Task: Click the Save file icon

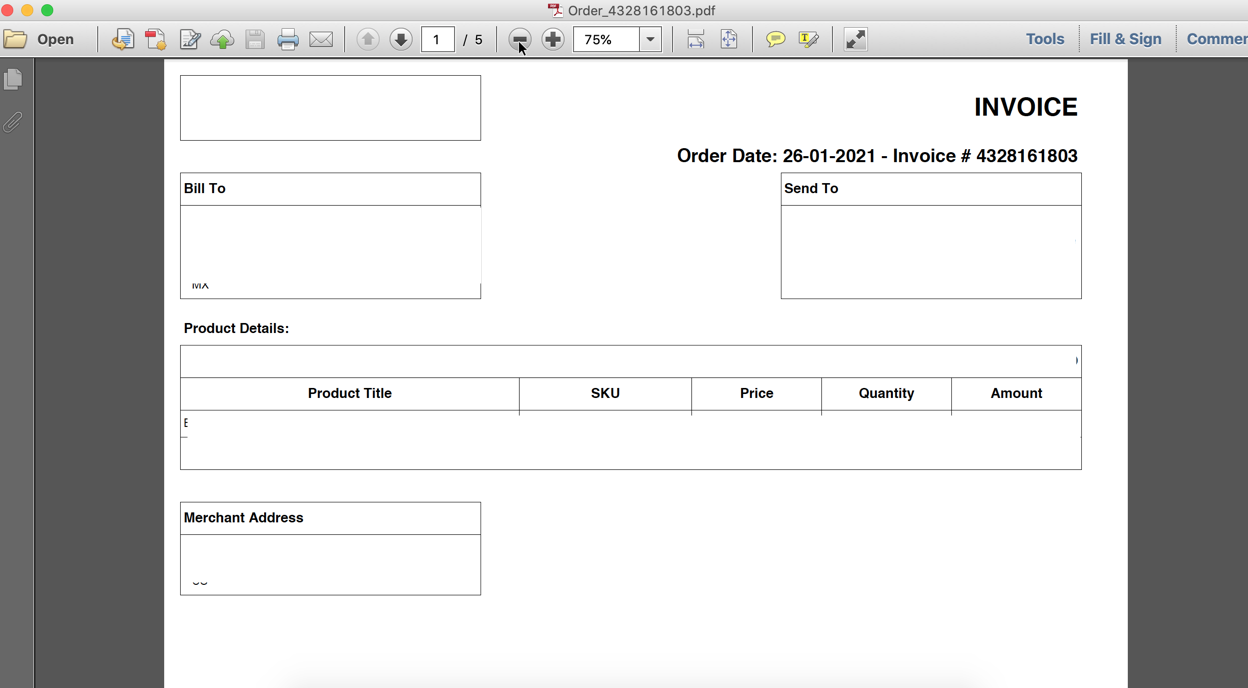Action: pos(254,39)
